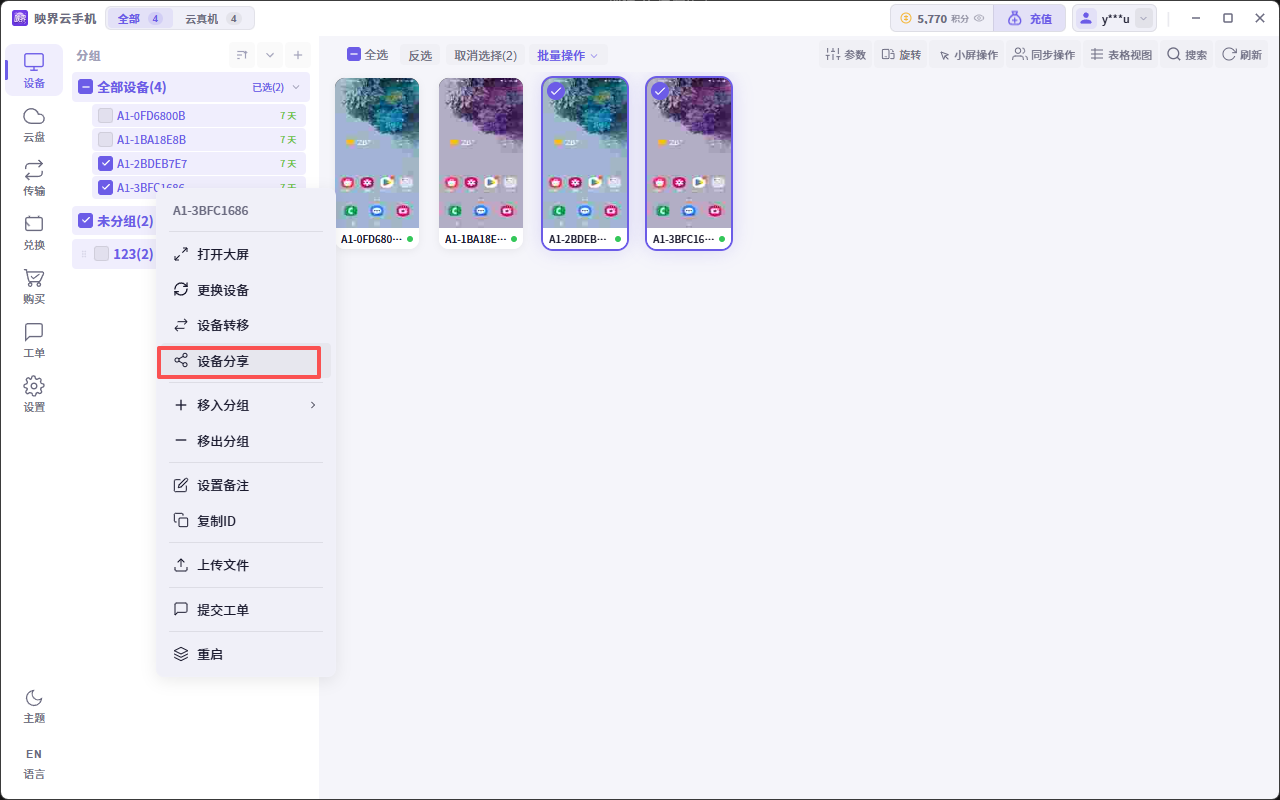Viewport: 1280px width, 800px height.
Task: Click the sort icon in 分组 header
Action: click(241, 55)
